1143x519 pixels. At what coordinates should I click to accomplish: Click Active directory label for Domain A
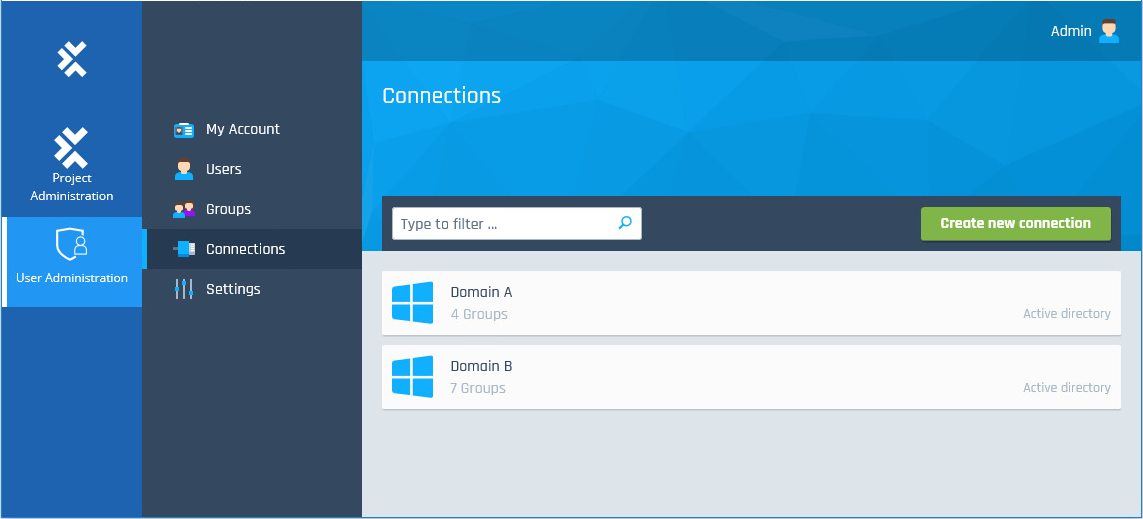[1066, 314]
